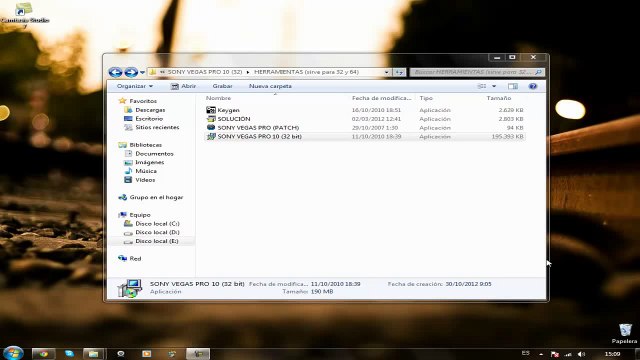Open Explorer help icon

pyautogui.click(x=533, y=86)
